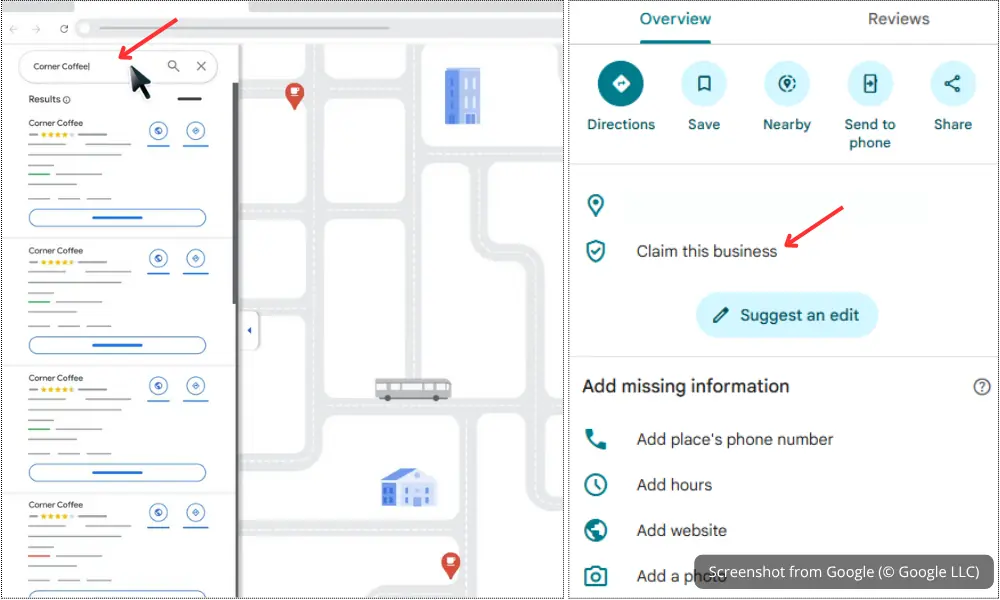
Task: Click the clock icon beside Add hours
Action: (597, 484)
